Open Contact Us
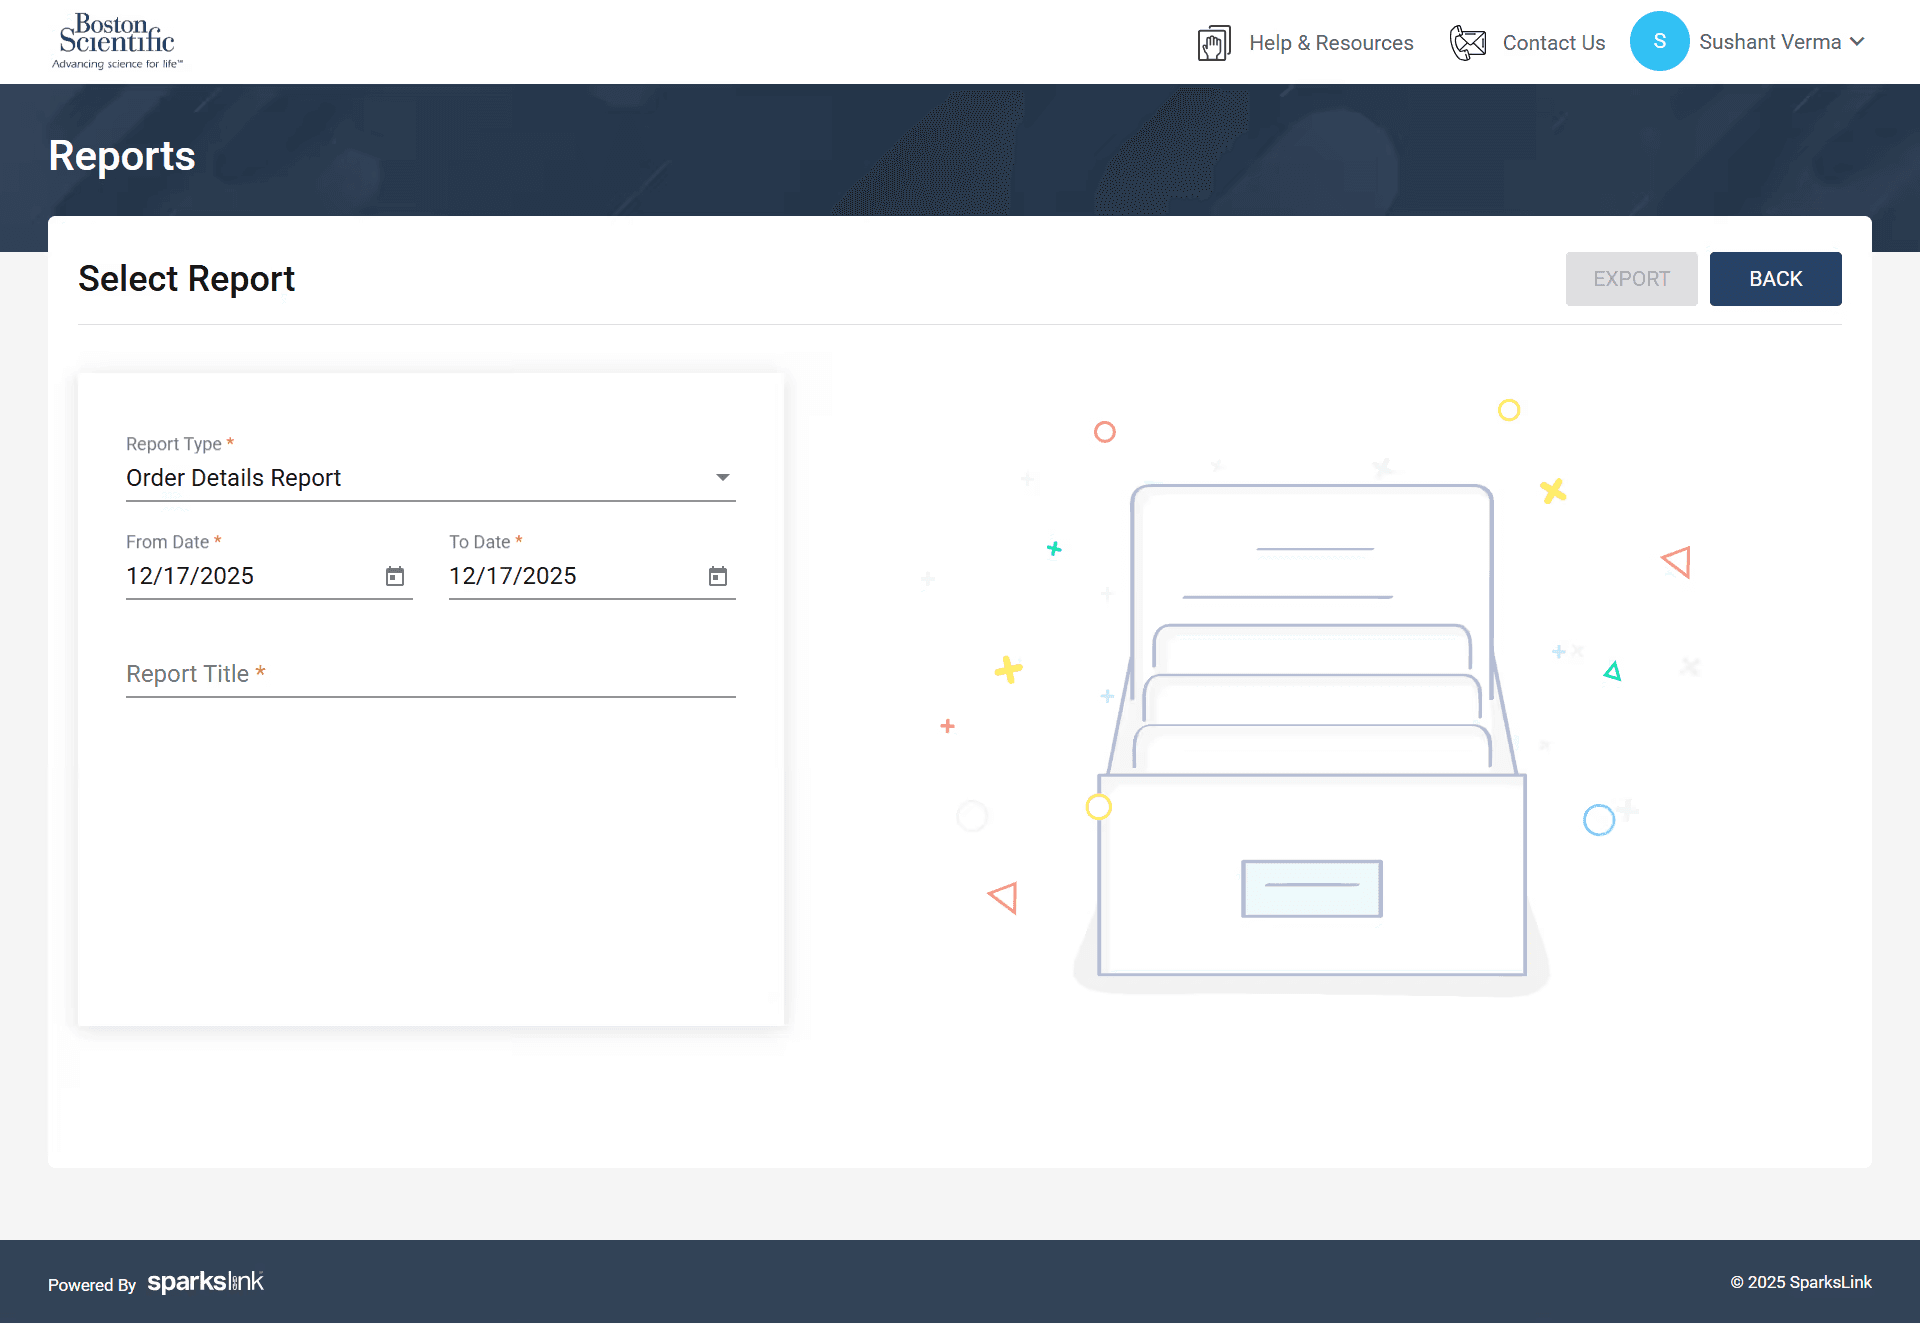This screenshot has height=1324, width=1920. 1553,42
